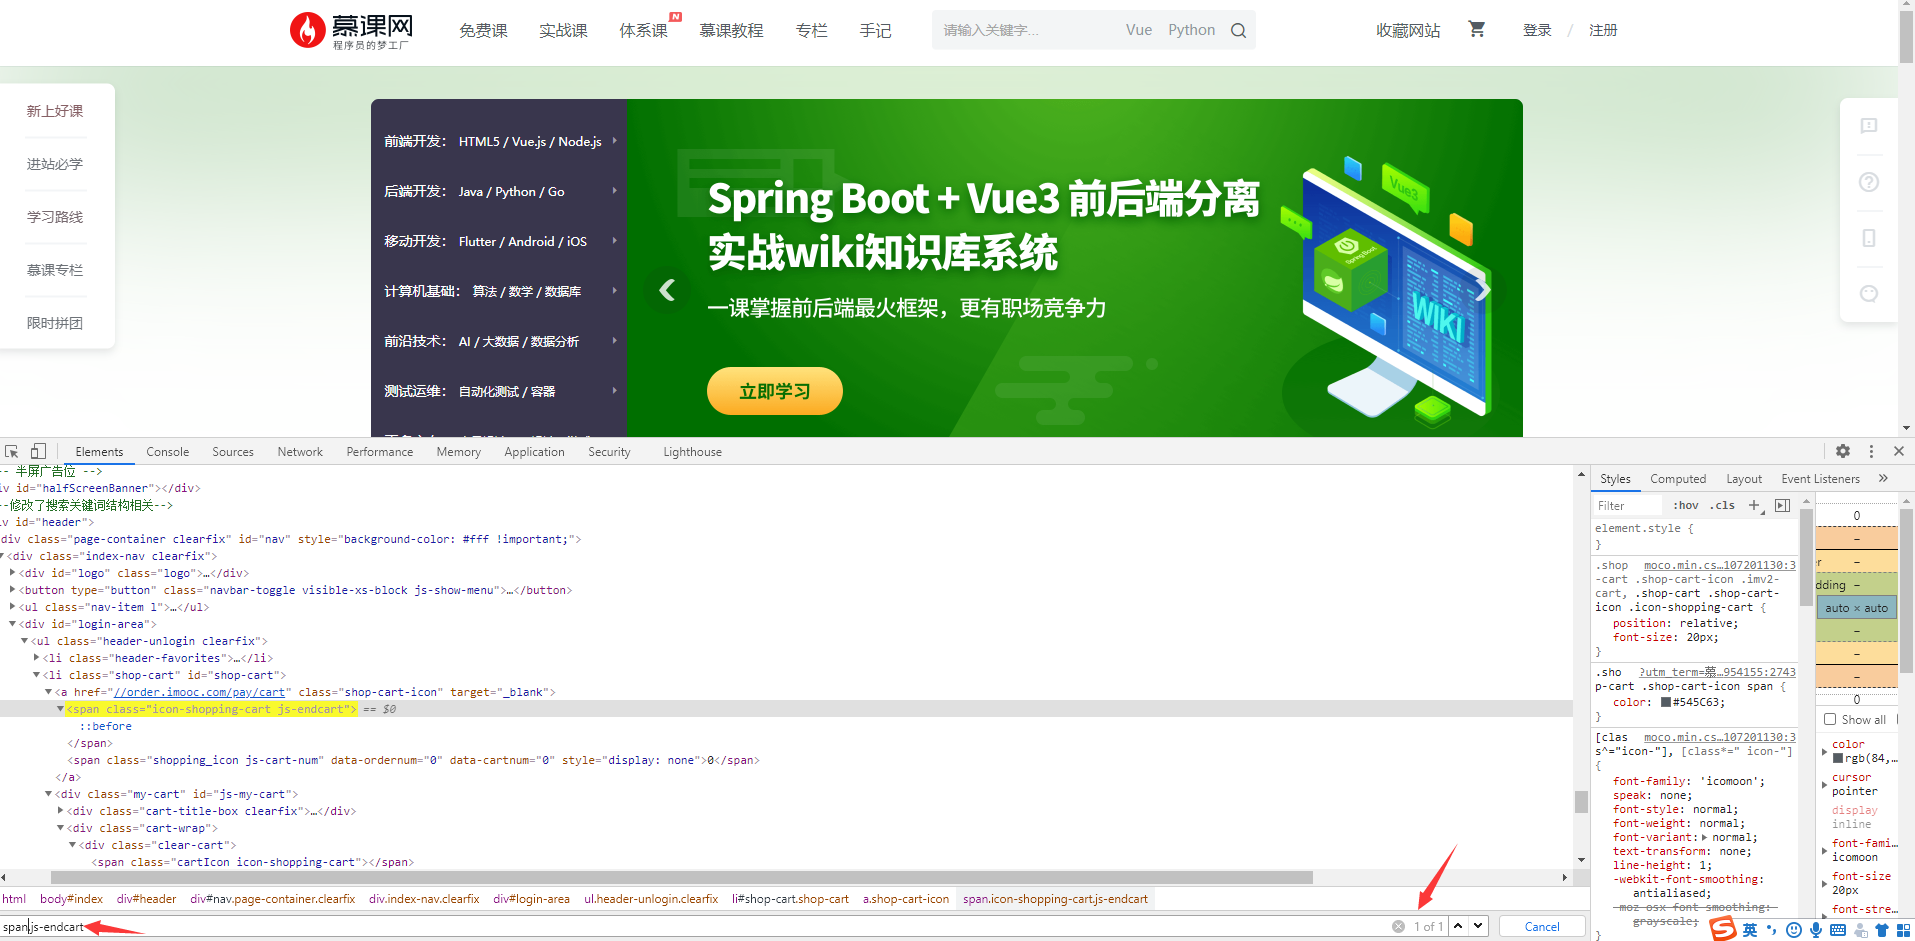Toggle Sogou English/Chinese mode icon
Screen dimensions: 1915x941
(x=1750, y=930)
